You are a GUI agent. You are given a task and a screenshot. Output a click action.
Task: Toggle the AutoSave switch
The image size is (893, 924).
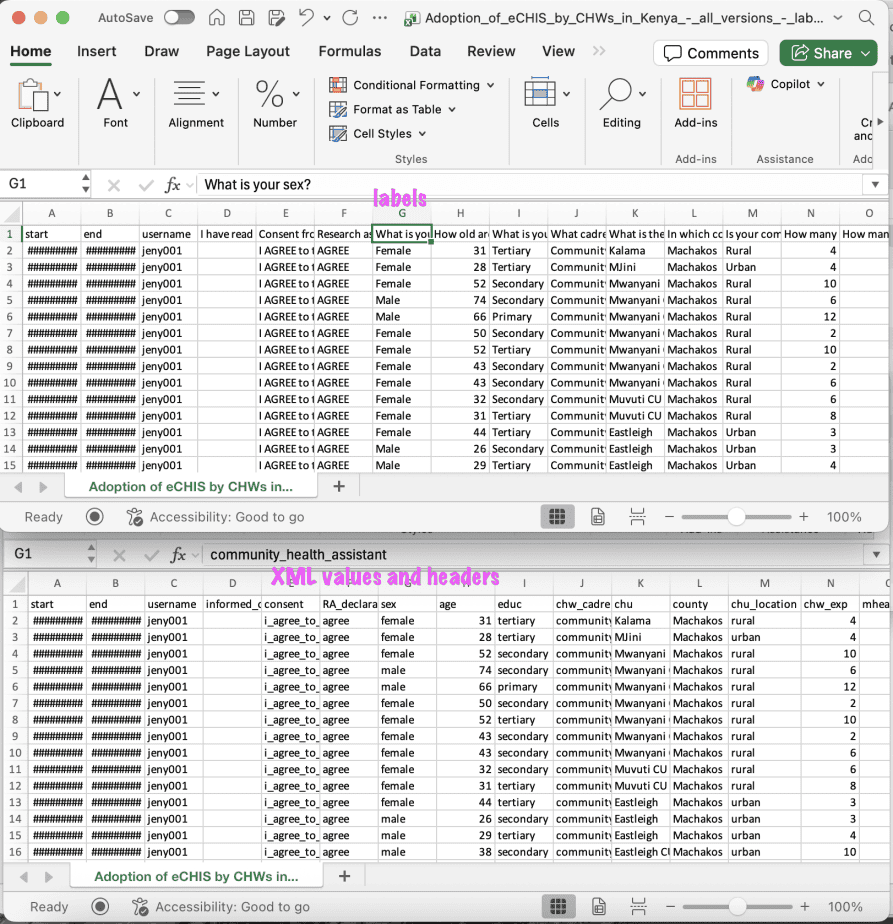pos(179,18)
